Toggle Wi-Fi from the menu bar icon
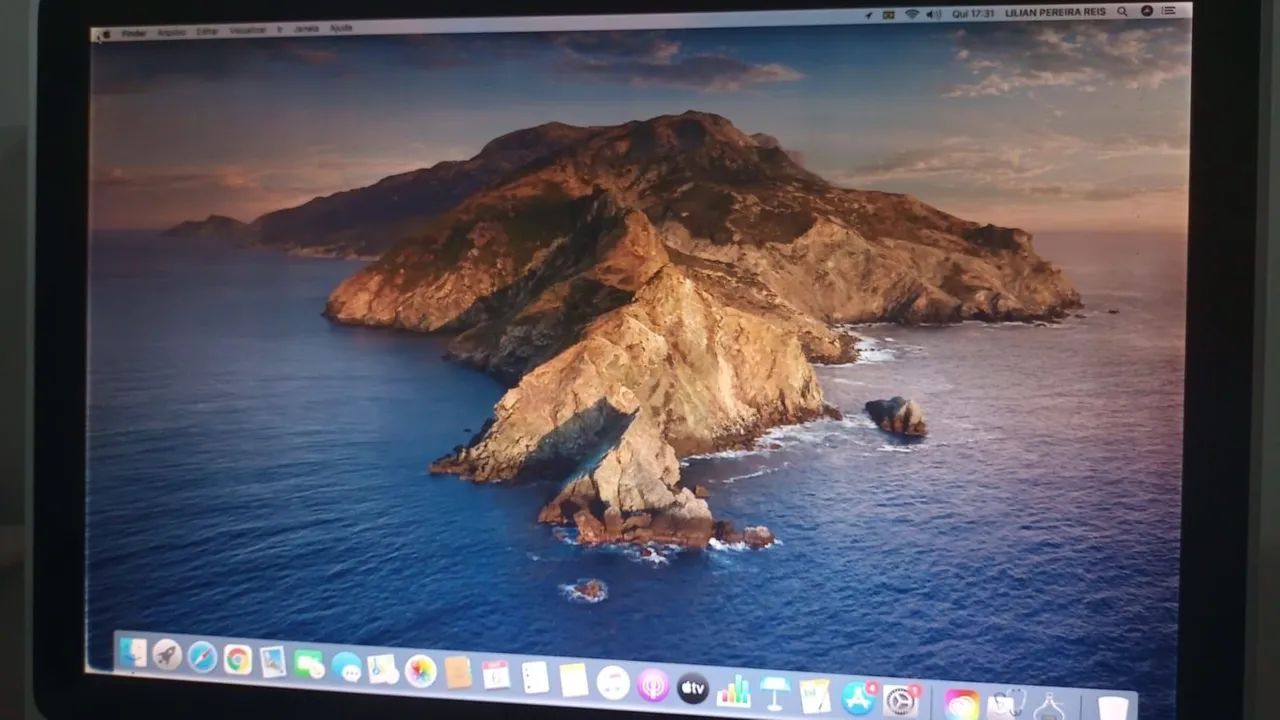Screen dimensions: 1280x720 912,12
